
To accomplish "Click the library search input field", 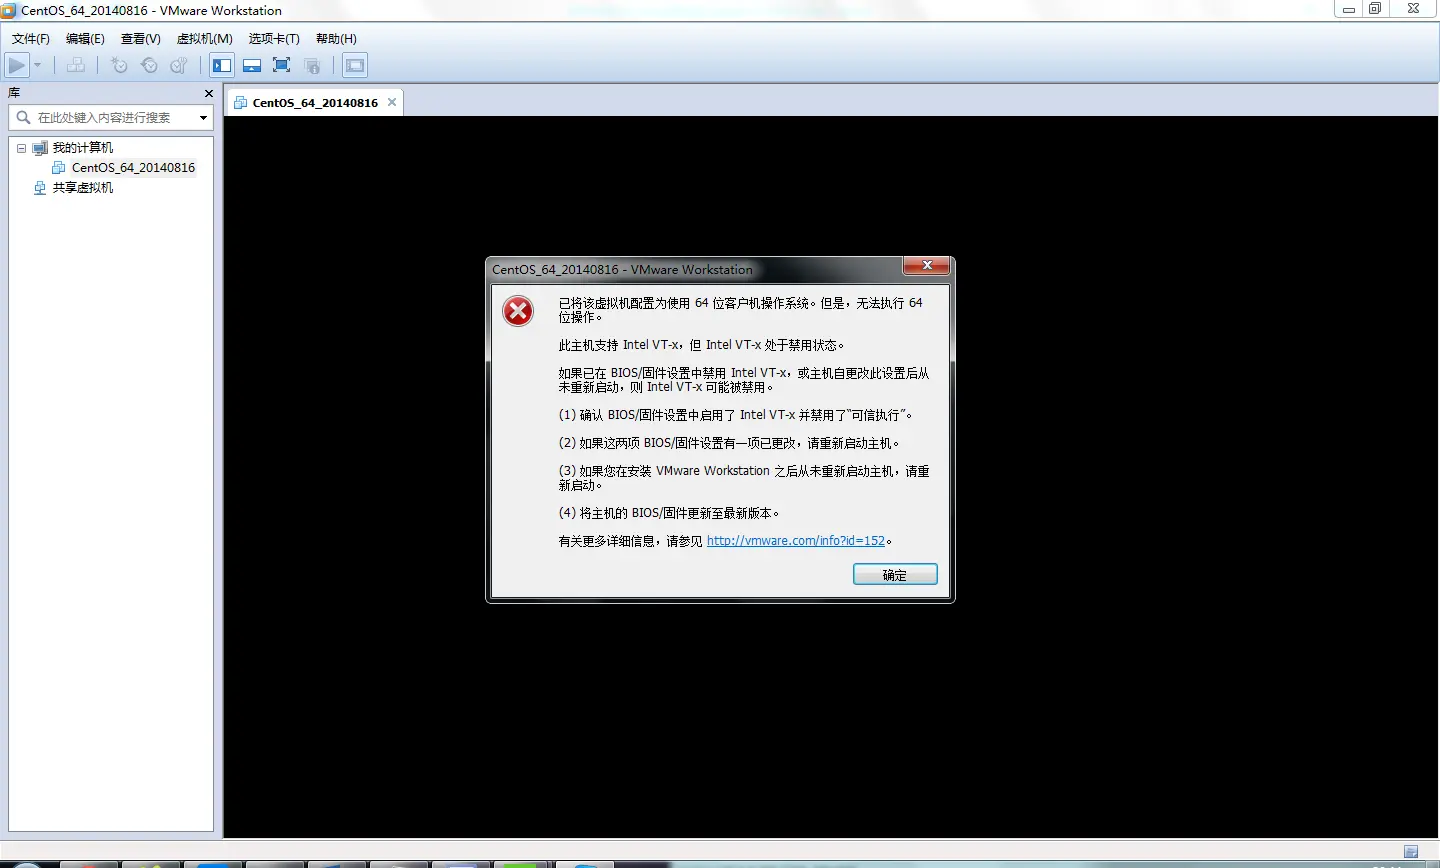I will coord(111,118).
